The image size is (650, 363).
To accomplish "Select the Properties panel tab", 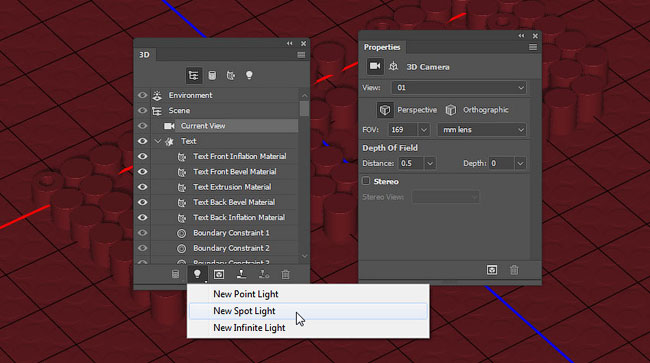I will point(382,47).
